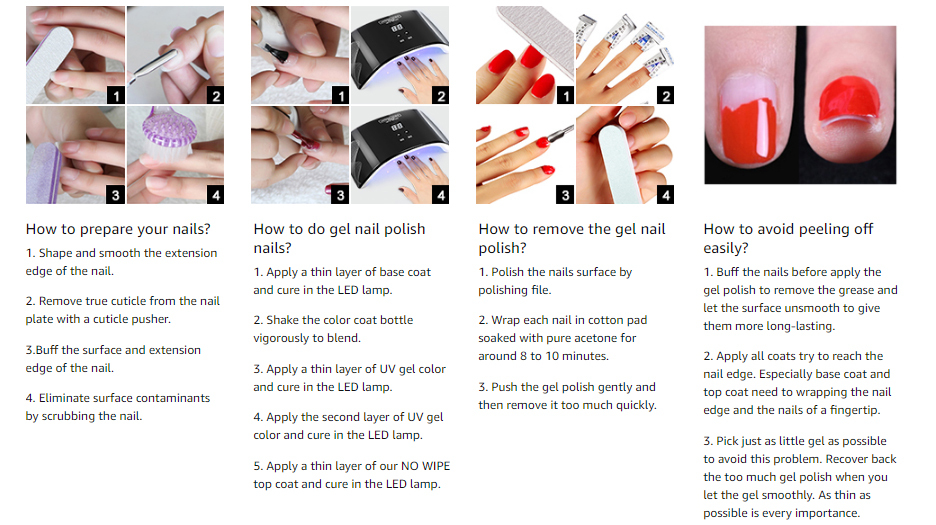Select the 'Buff the nails before apply' tip text
This screenshot has width=936, height=525.
(800, 299)
